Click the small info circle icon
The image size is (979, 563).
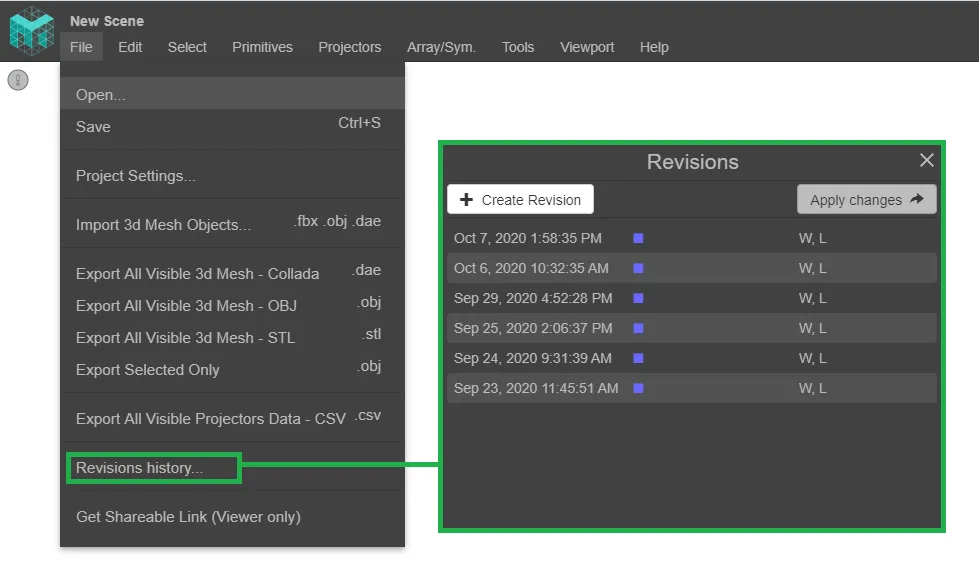pyautogui.click(x=18, y=80)
